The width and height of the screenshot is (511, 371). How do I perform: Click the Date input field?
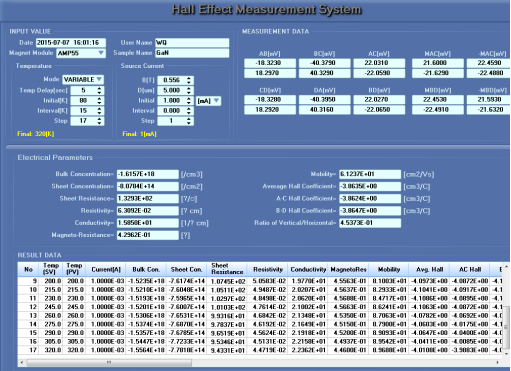[x=71, y=43]
